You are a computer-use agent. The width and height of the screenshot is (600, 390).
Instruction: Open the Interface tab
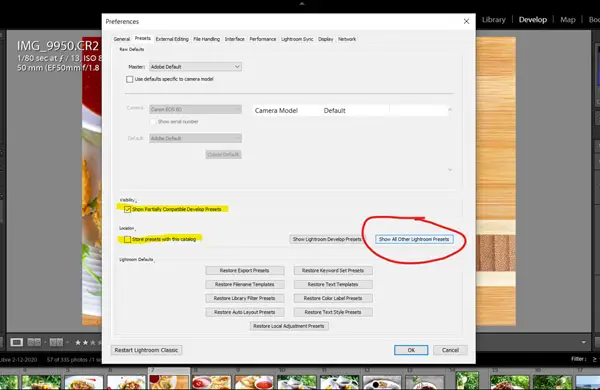(234, 39)
